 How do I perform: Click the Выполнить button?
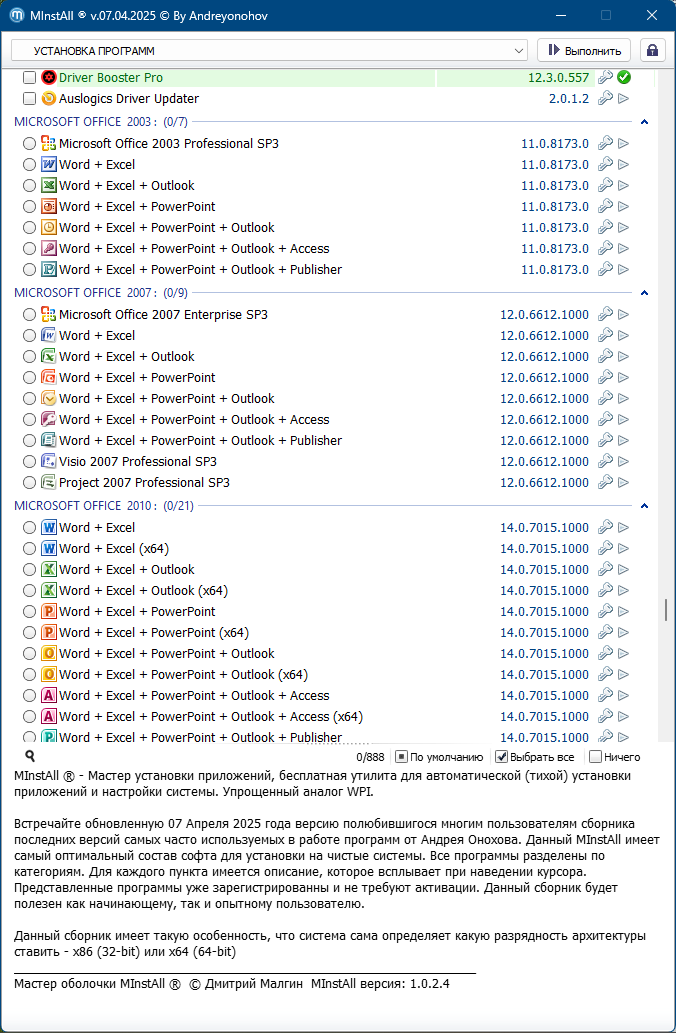coord(584,51)
